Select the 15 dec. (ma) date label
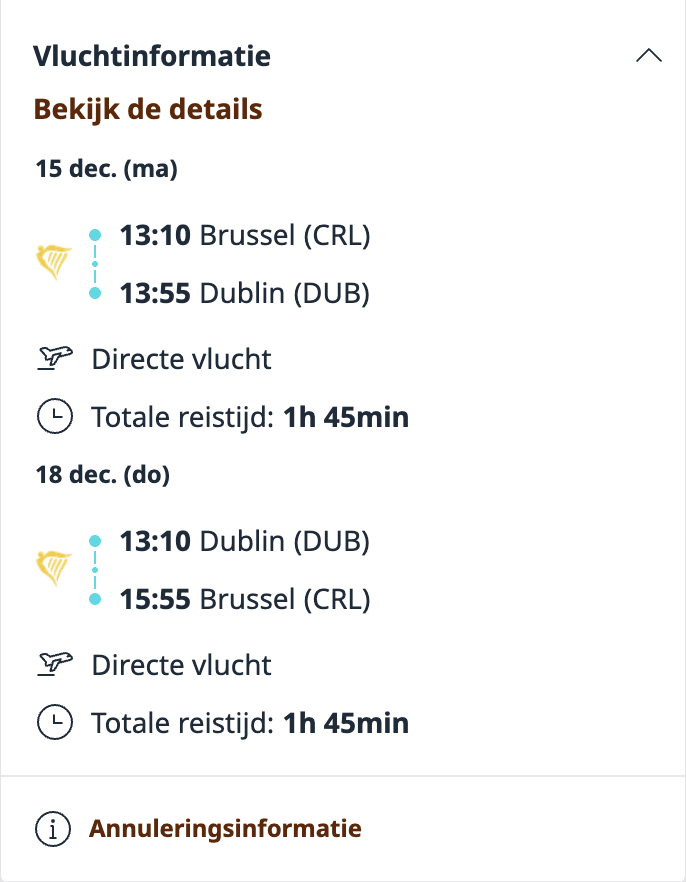The height and width of the screenshot is (882, 686). coord(106,169)
